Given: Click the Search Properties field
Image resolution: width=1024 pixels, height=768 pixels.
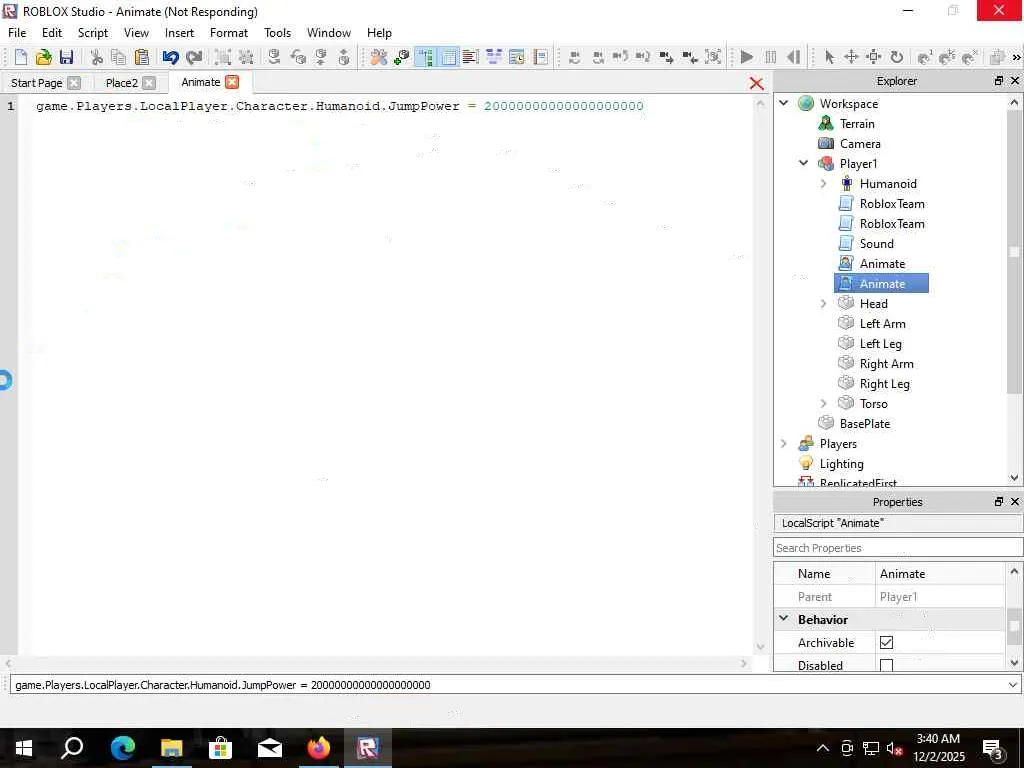Looking at the screenshot, I should coord(898,548).
